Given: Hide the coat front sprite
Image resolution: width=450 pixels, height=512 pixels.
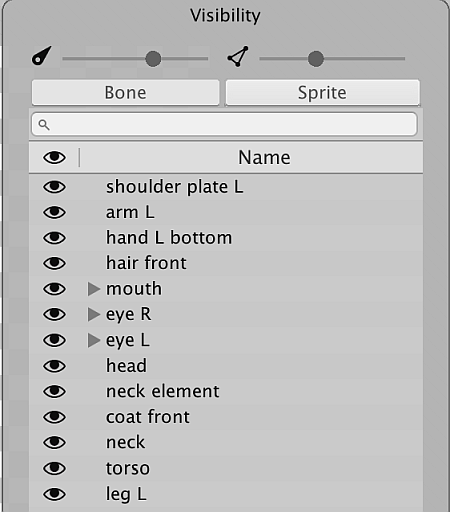Looking at the screenshot, I should tap(54, 417).
